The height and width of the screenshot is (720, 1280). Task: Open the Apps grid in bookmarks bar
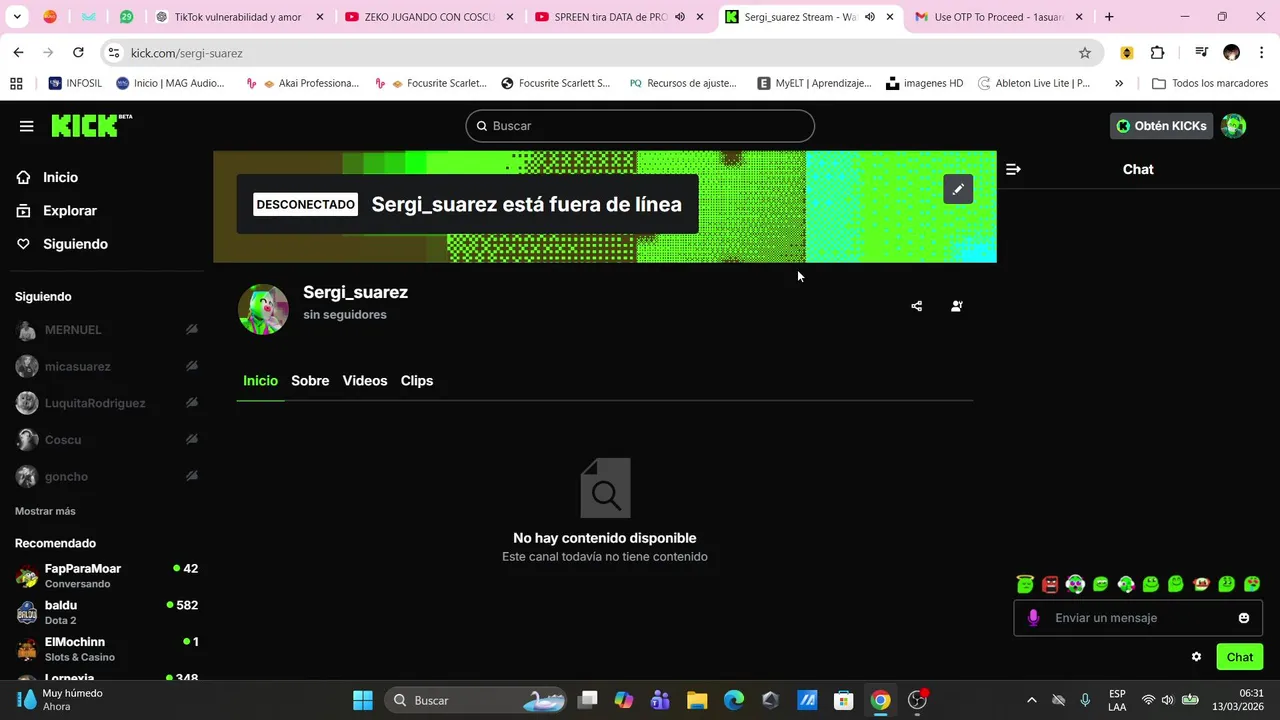pos(16,83)
